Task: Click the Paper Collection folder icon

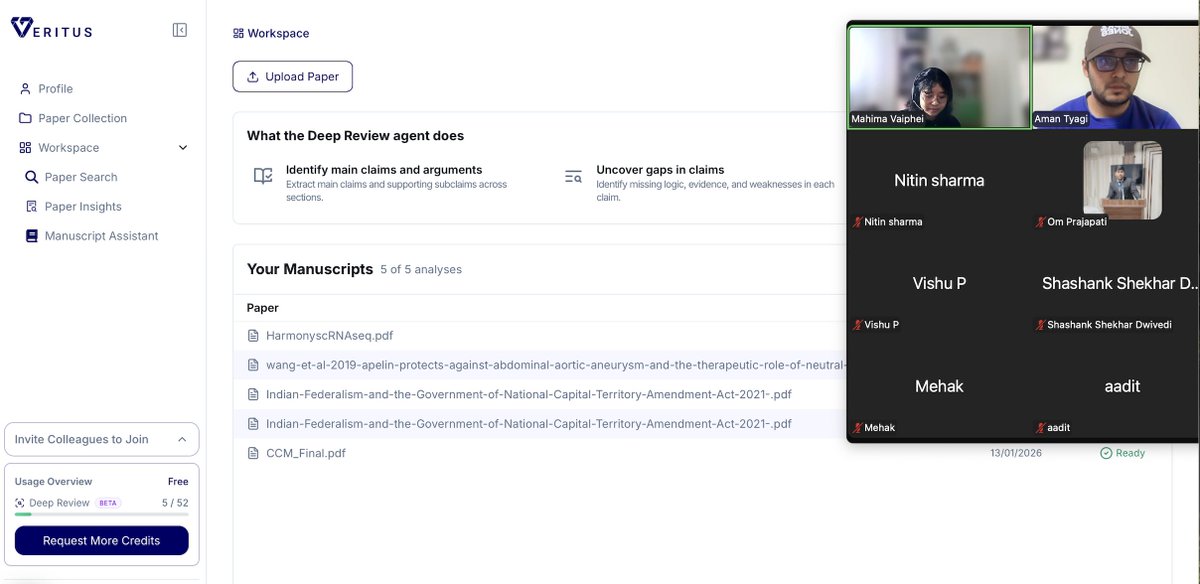Action: point(25,118)
